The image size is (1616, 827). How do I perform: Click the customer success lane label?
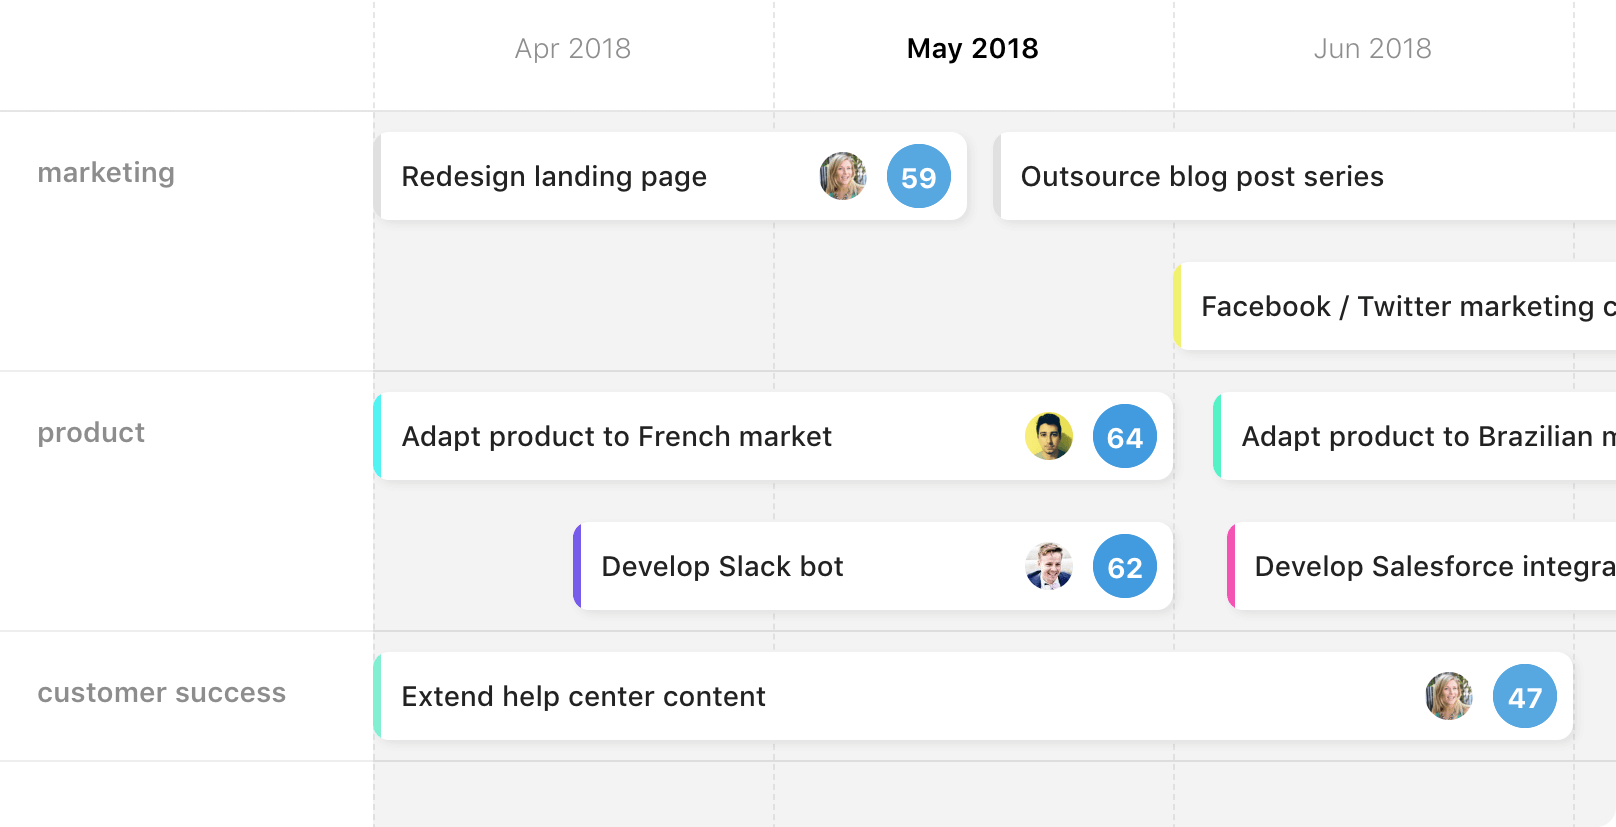tap(161, 692)
